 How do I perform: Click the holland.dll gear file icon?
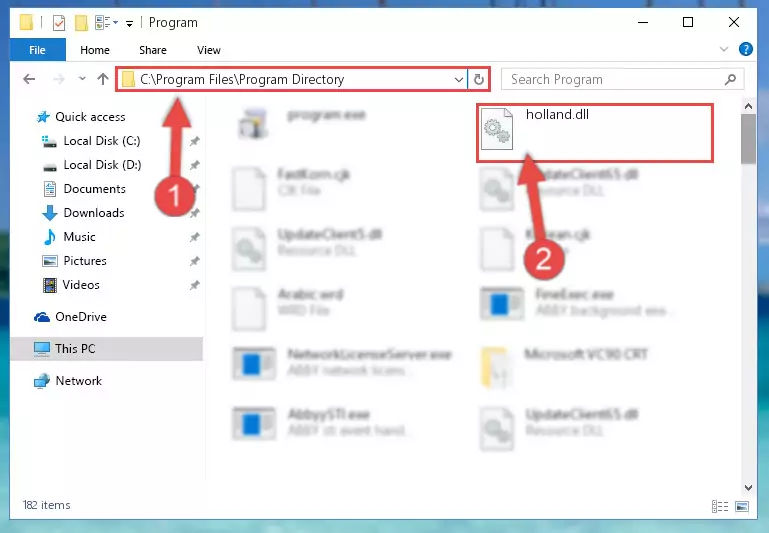(497, 129)
